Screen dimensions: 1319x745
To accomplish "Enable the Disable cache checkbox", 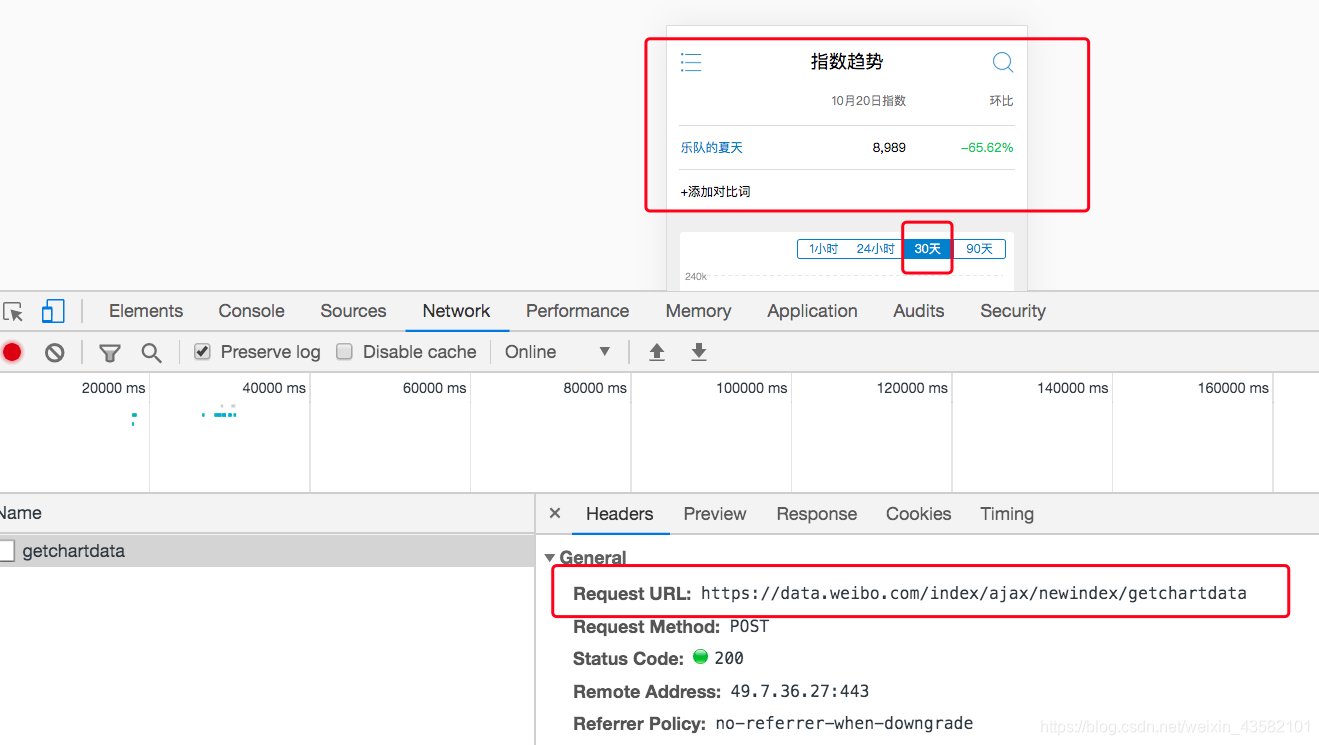I will coord(345,352).
